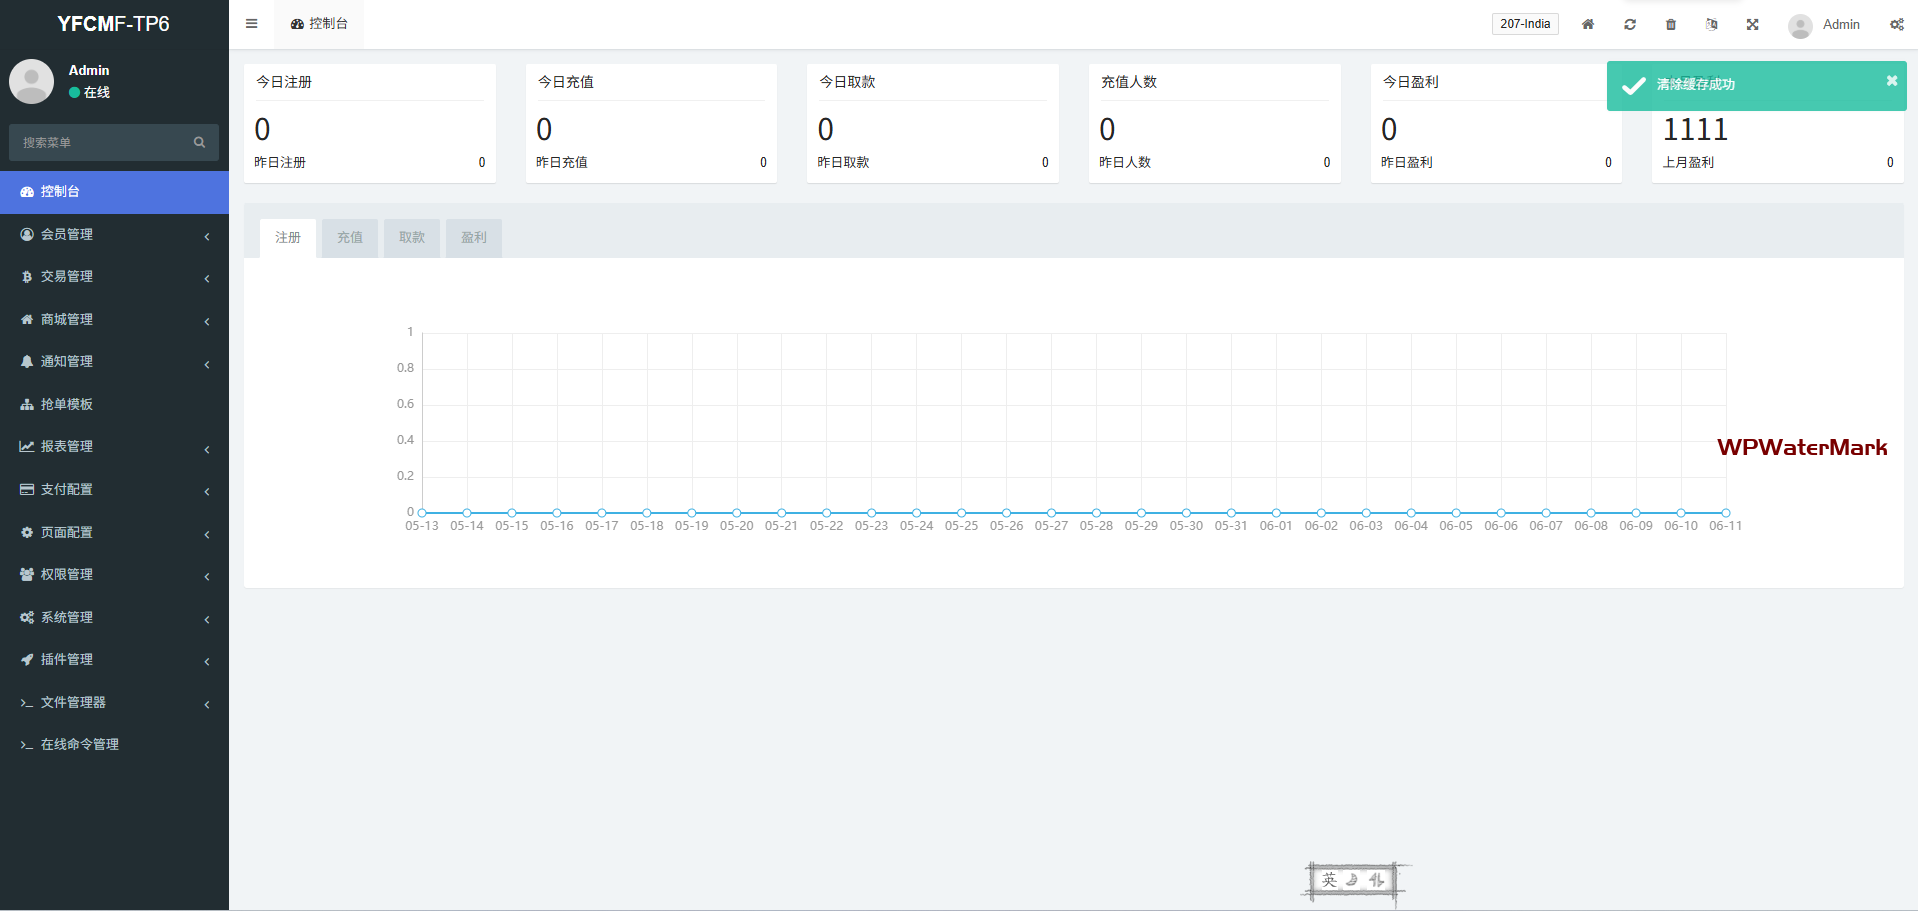Select the 取款 chart tab
Screen dimensions: 1918x911
pyautogui.click(x=411, y=238)
